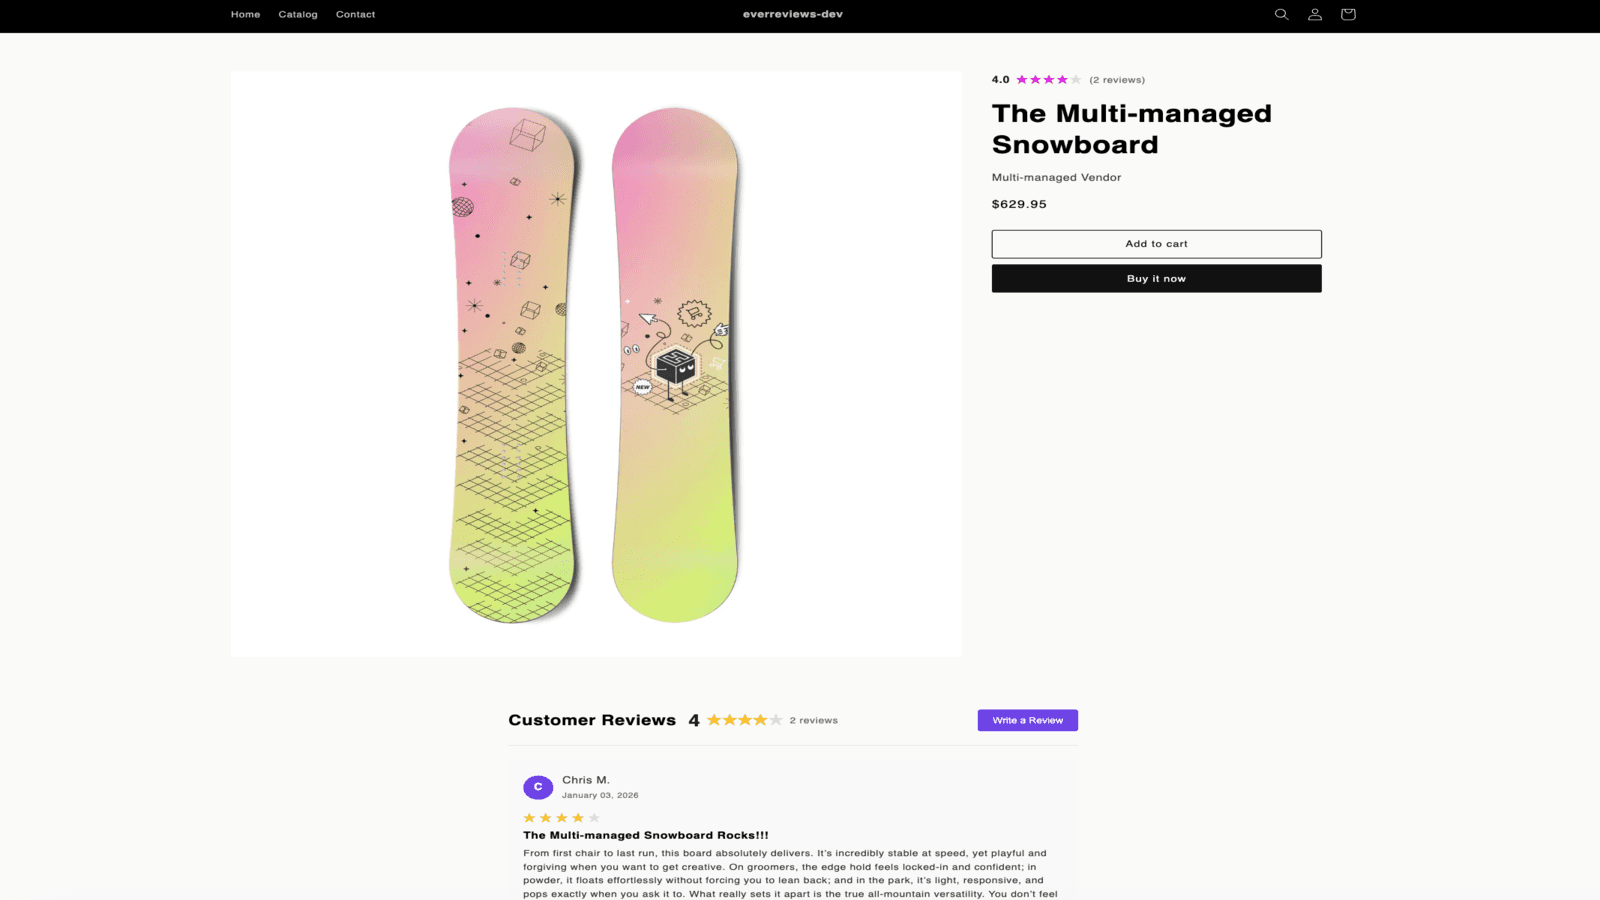The image size is (1600, 900).
Task: Open the shopping cart icon
Action: point(1347,14)
